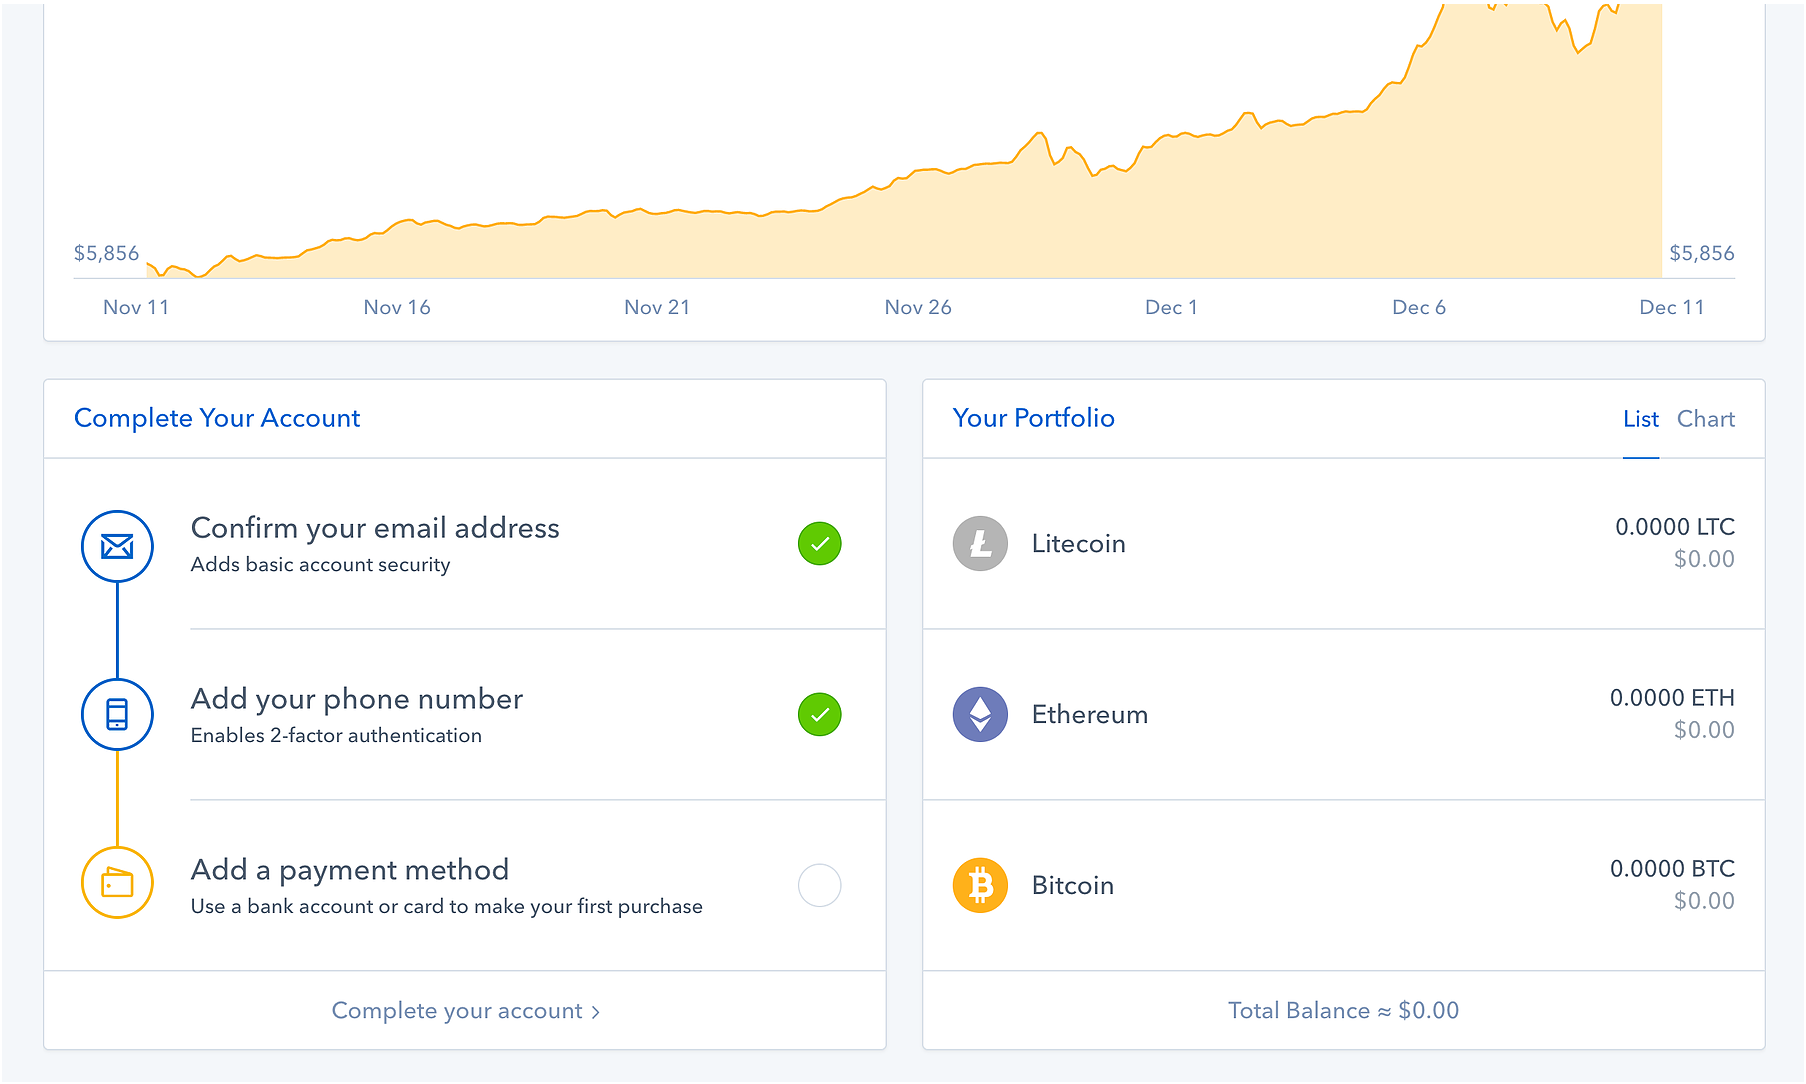Click the 0.0000 BTC balance
This screenshot has width=1806, height=1084.
(x=1672, y=869)
